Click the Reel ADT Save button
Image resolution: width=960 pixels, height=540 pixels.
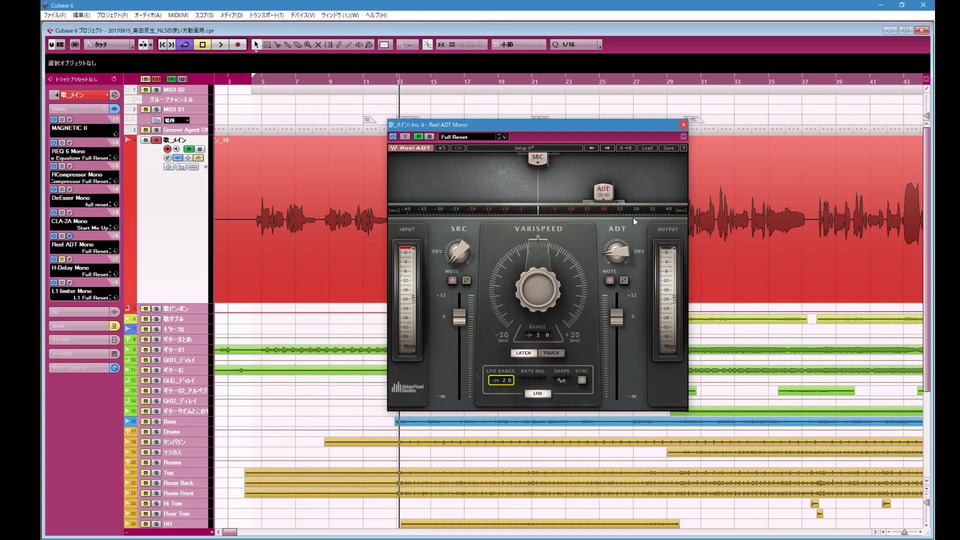(669, 148)
